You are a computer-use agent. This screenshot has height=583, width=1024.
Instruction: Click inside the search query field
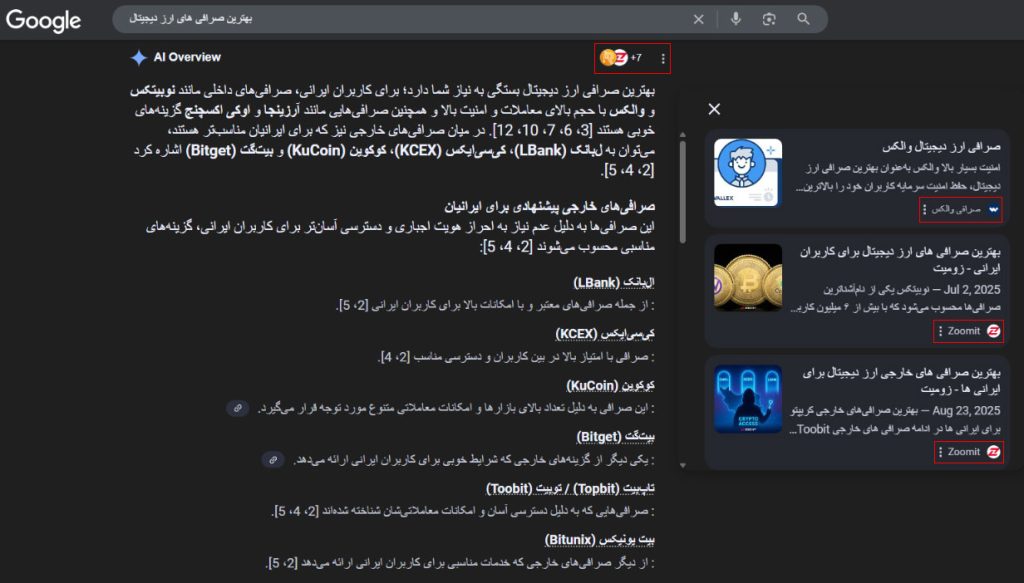click(400, 19)
